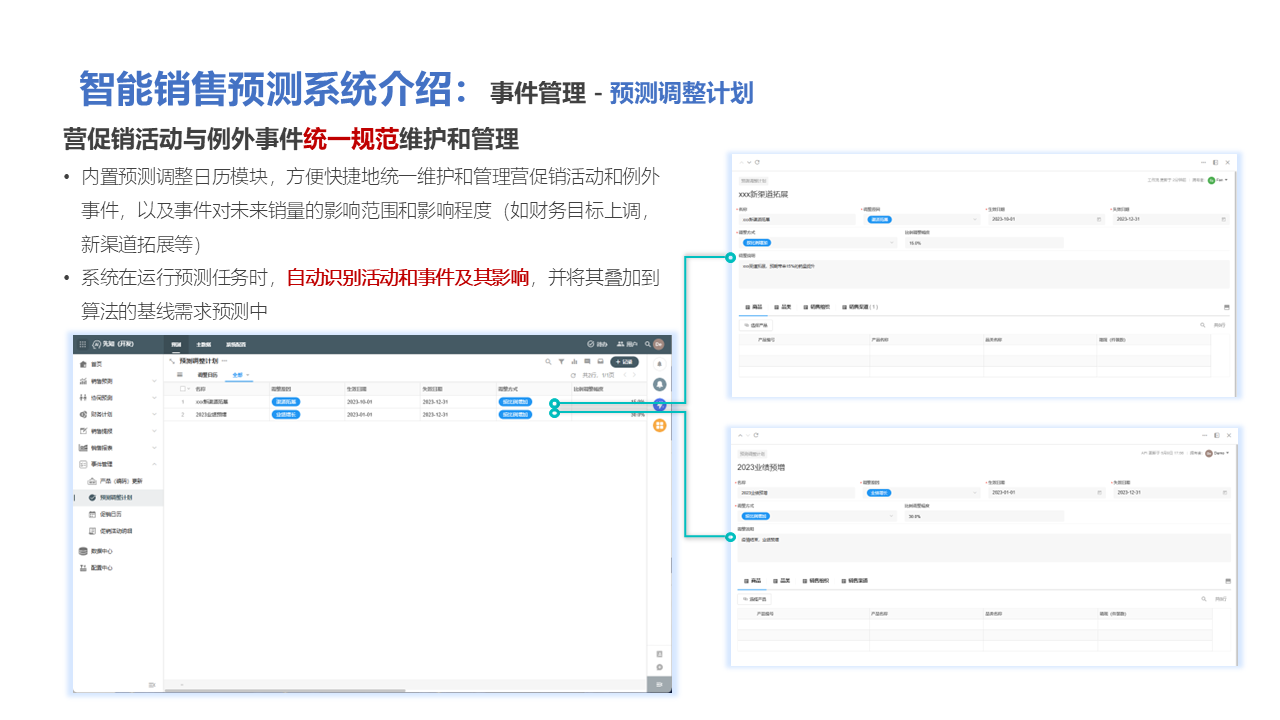Screen dimensions: 1280x720
Task: Click select-products button in xxx新渠道拓展 window
Action: tap(755, 325)
